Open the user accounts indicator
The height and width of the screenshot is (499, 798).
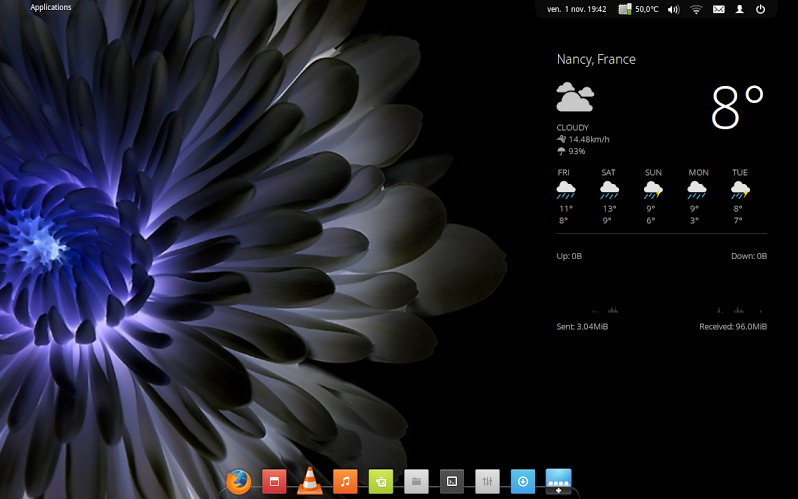(739, 9)
